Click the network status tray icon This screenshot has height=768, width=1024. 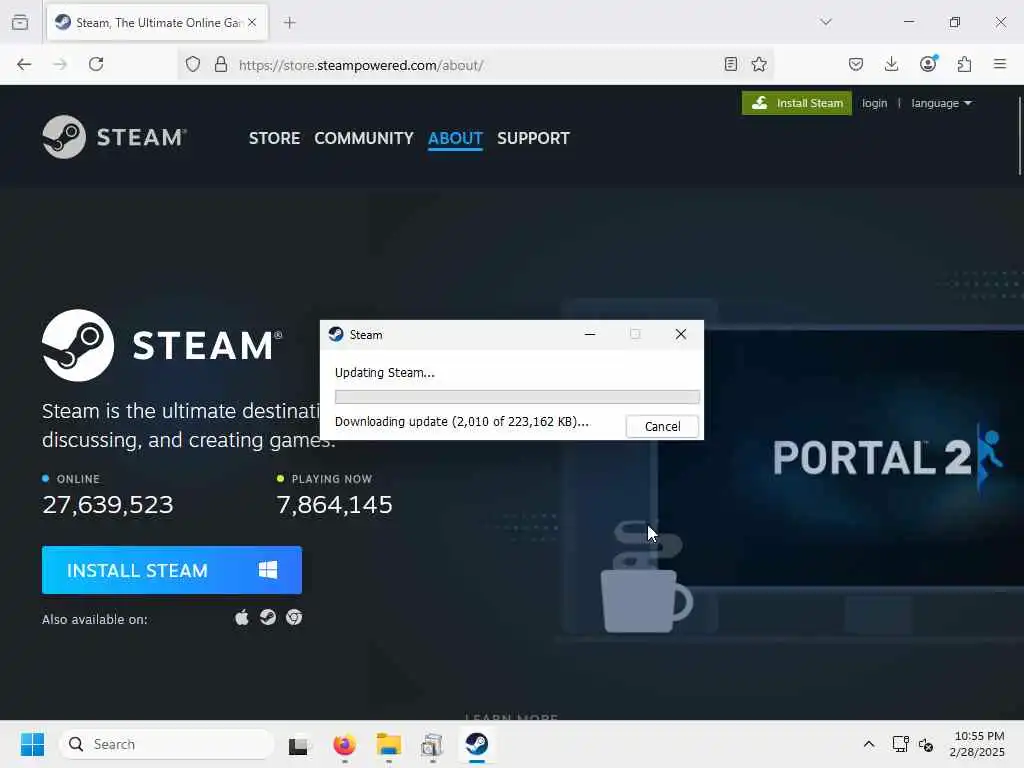(x=901, y=744)
